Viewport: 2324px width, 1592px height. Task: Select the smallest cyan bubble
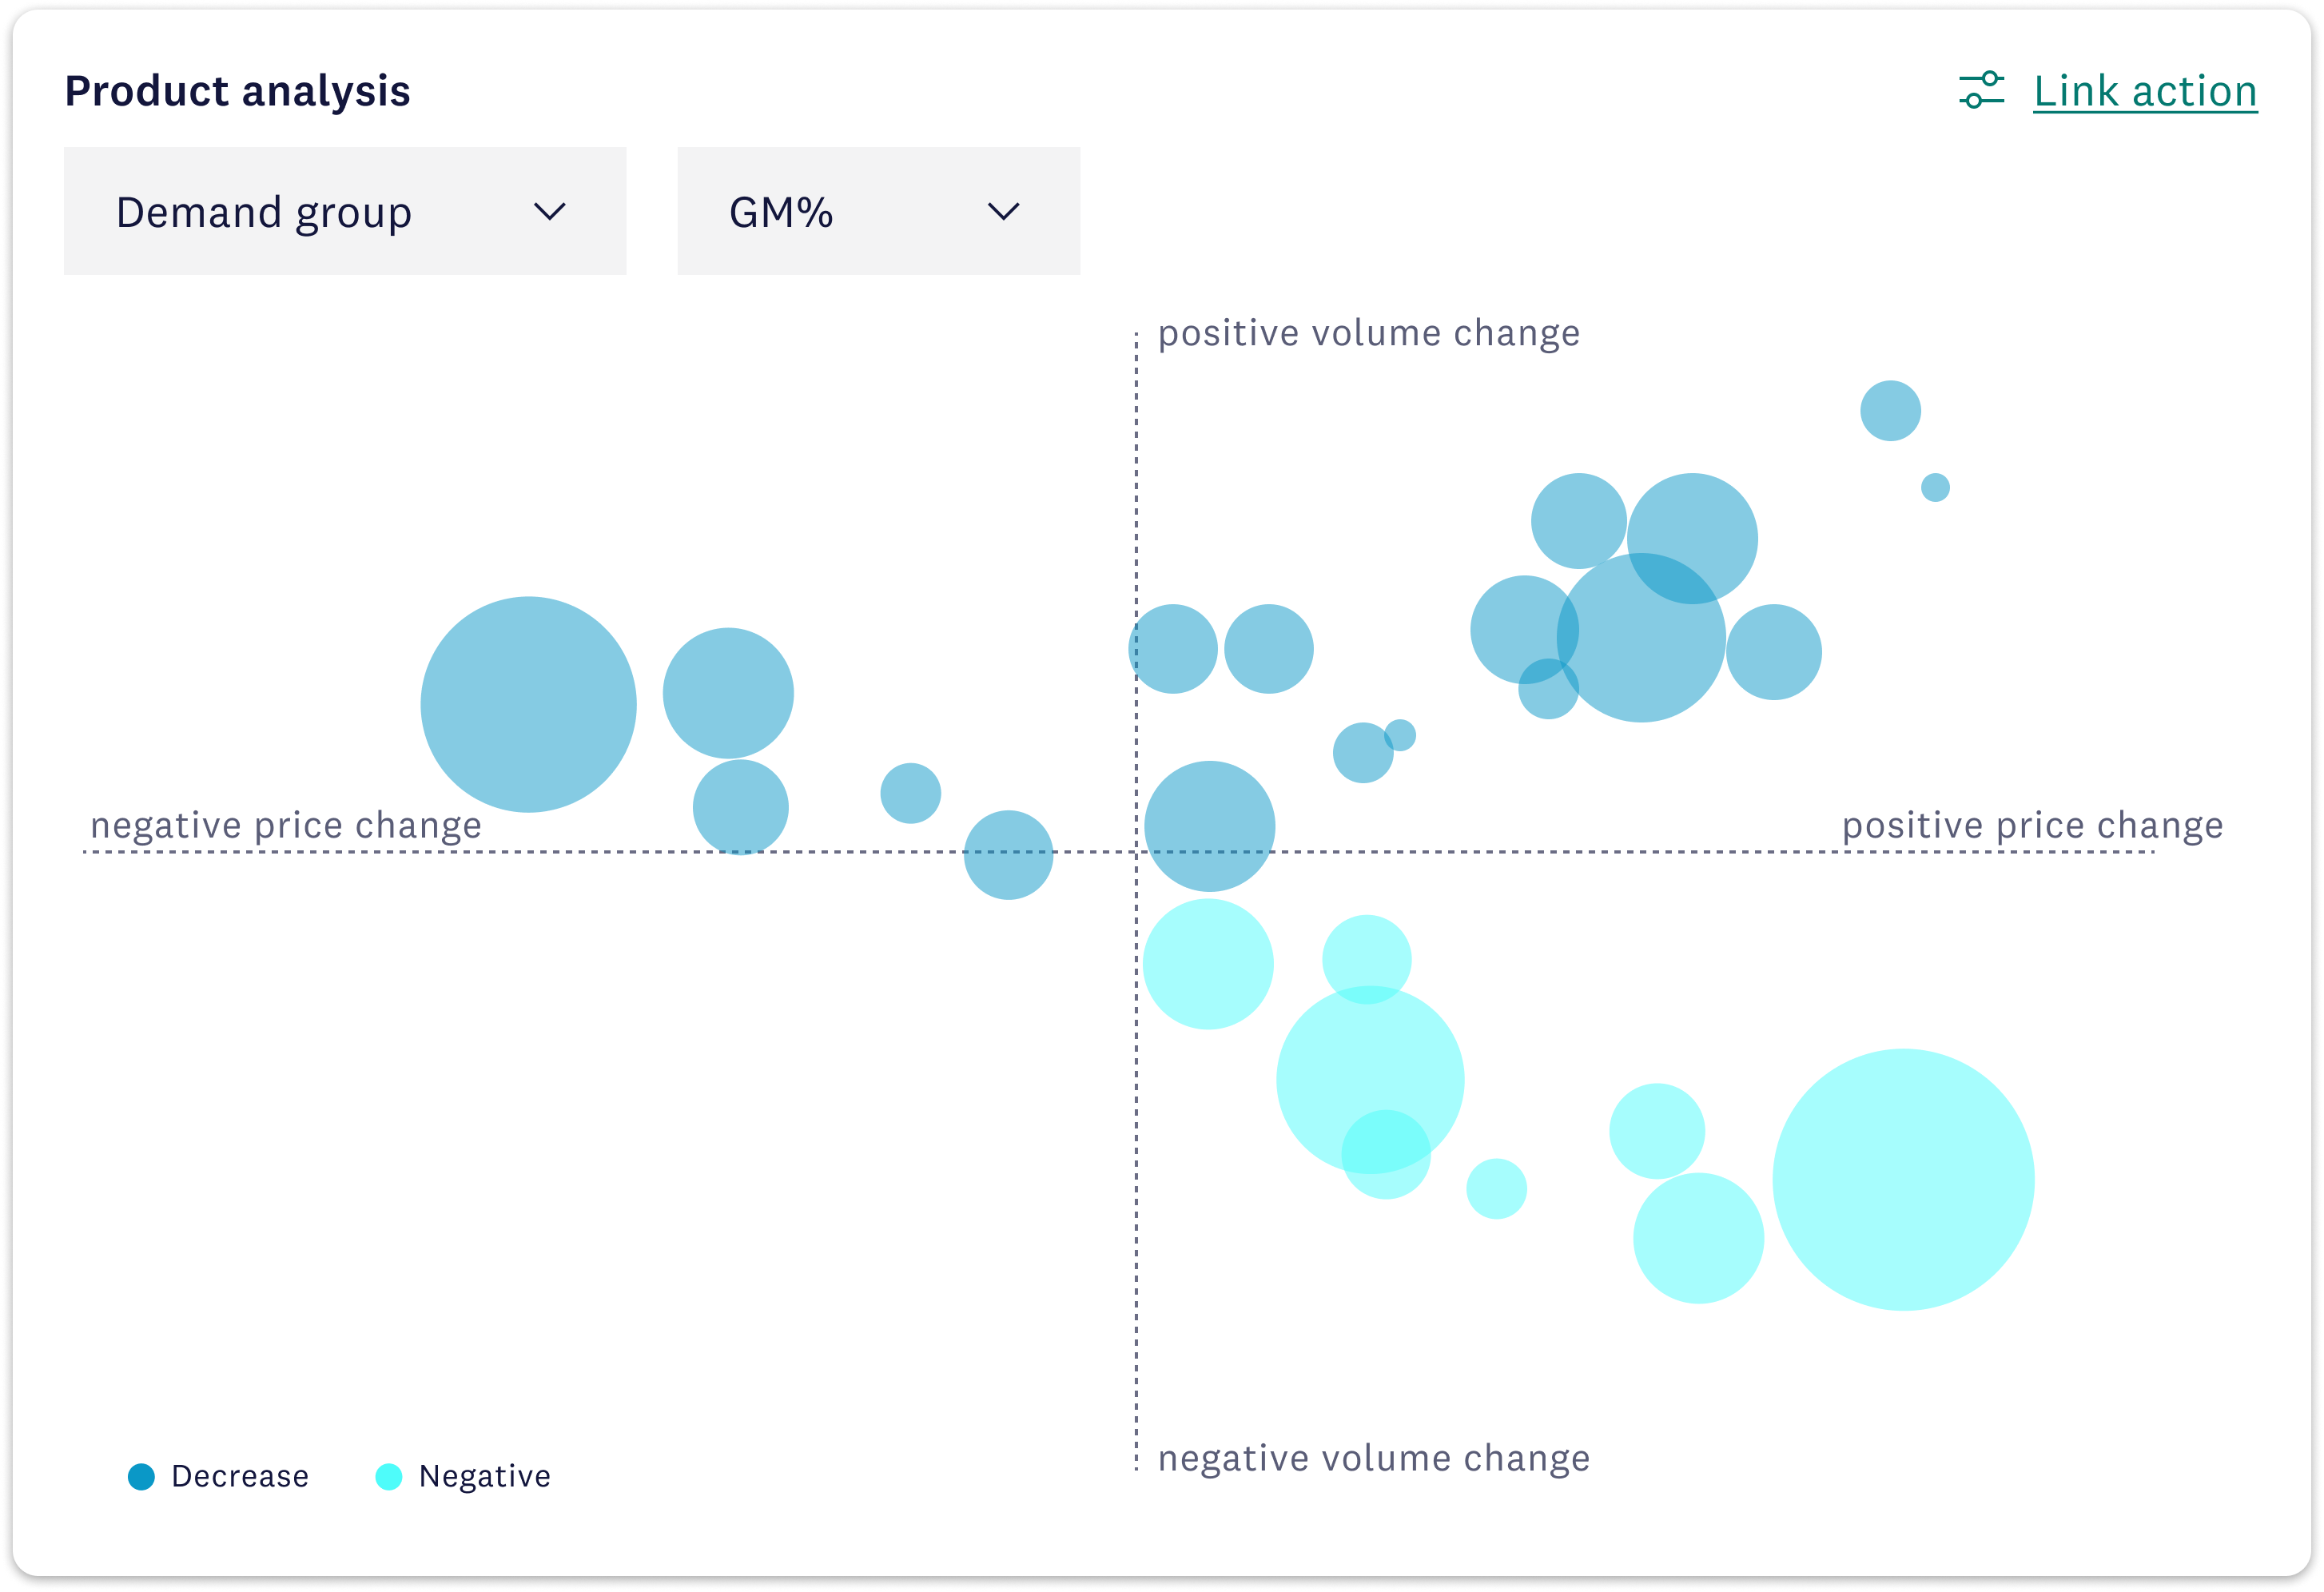pos(1496,1188)
